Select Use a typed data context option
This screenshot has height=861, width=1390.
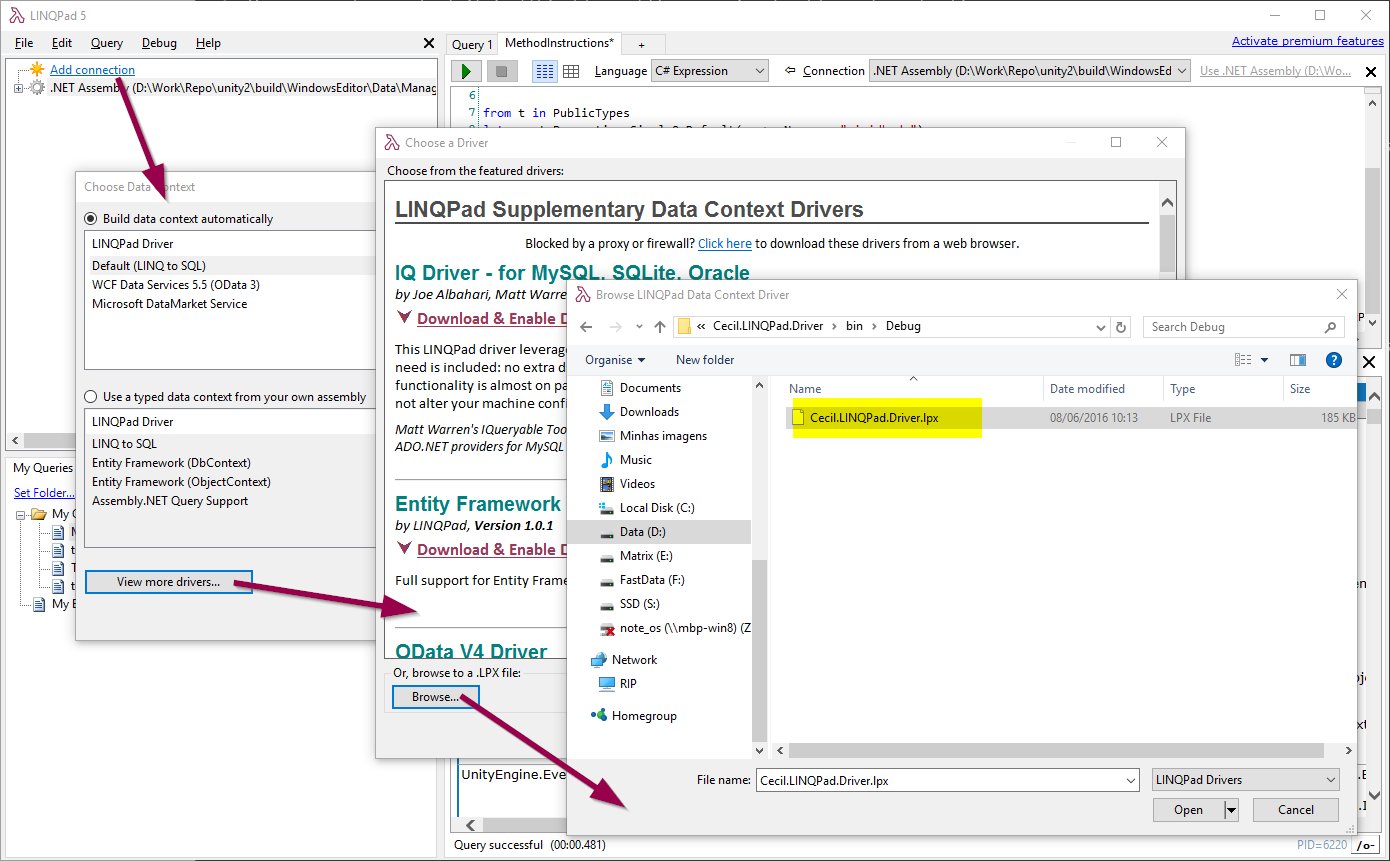[89, 396]
